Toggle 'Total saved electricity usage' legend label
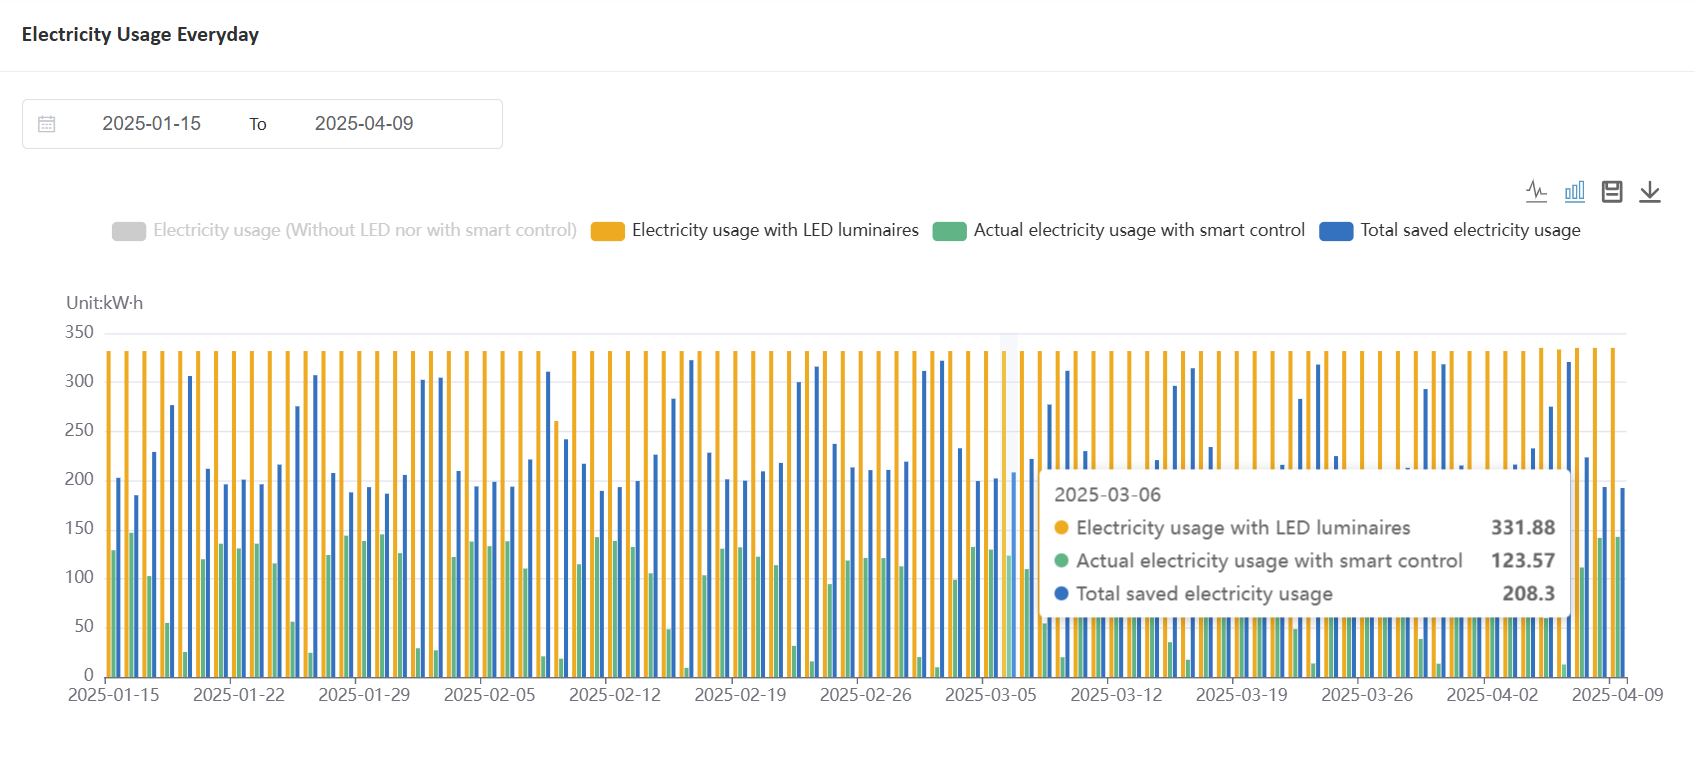Image resolution: width=1695 pixels, height=768 pixels. (1469, 230)
